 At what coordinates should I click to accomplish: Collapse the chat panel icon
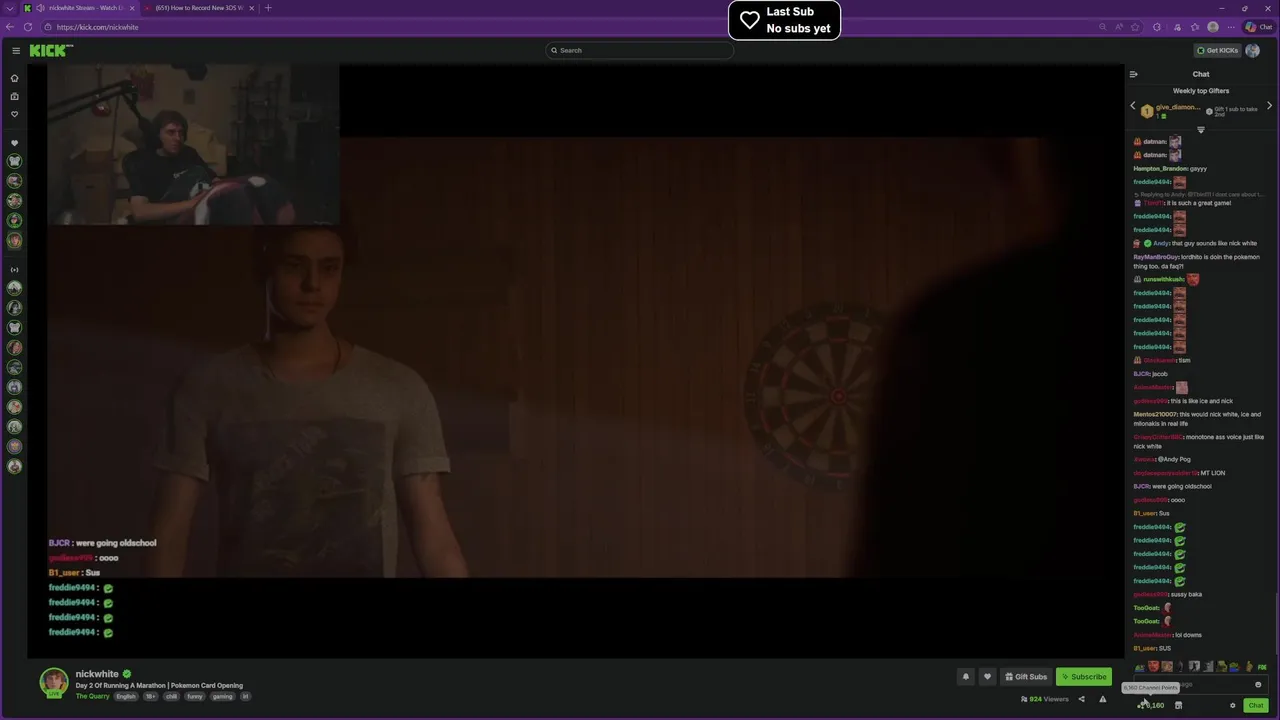click(1133, 74)
